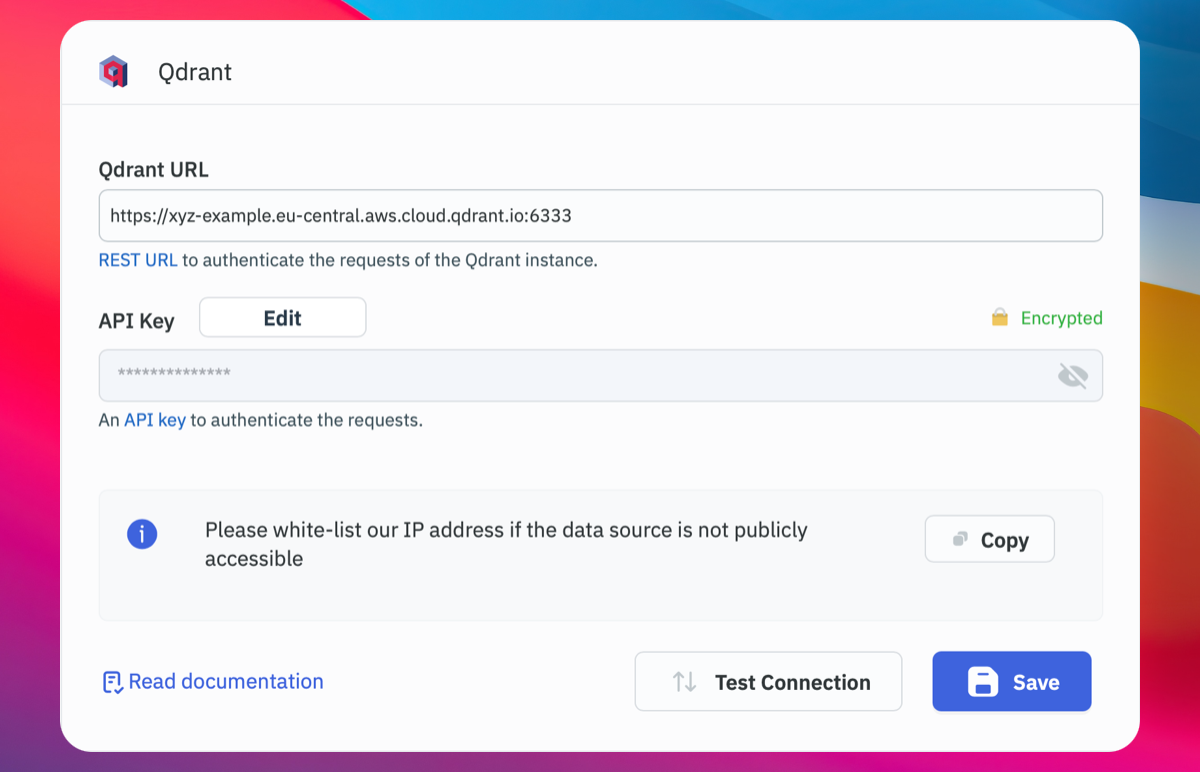The width and height of the screenshot is (1200, 772).
Task: Click the white-list IP address notice text
Action: point(505,544)
